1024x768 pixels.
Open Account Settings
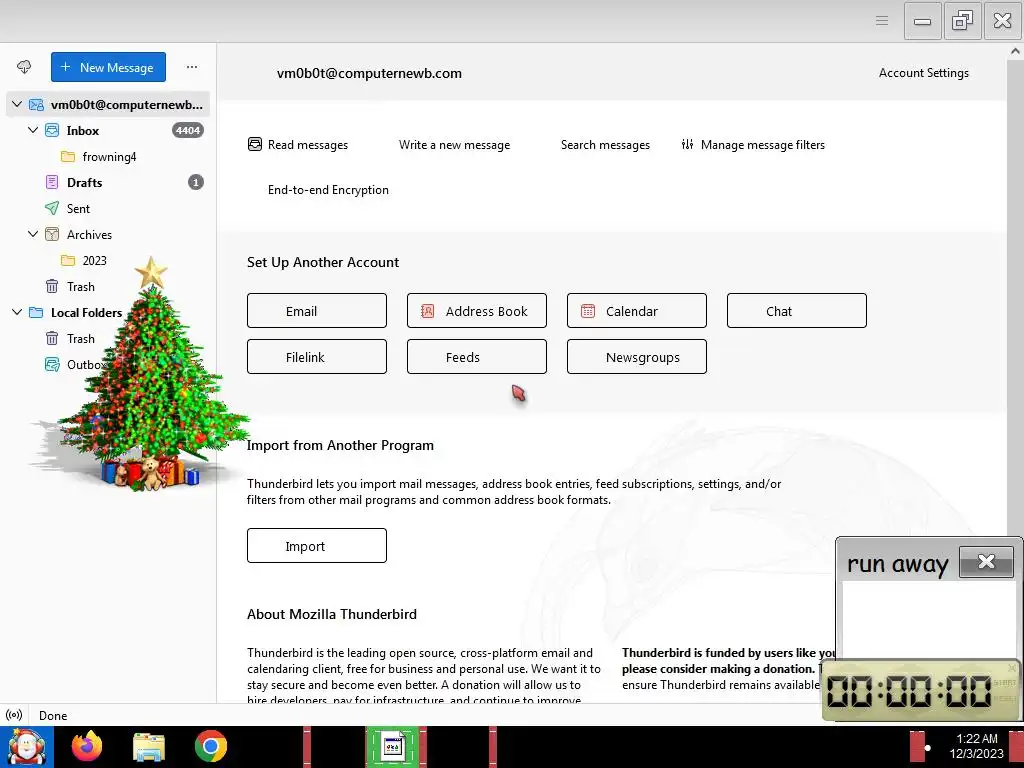(x=923, y=73)
